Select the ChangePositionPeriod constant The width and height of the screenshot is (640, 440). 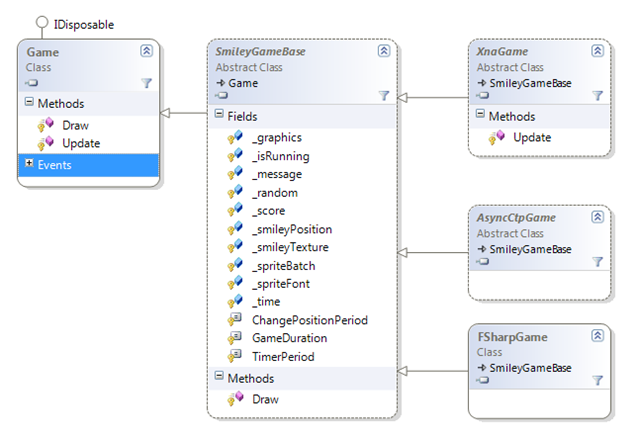coord(310,320)
